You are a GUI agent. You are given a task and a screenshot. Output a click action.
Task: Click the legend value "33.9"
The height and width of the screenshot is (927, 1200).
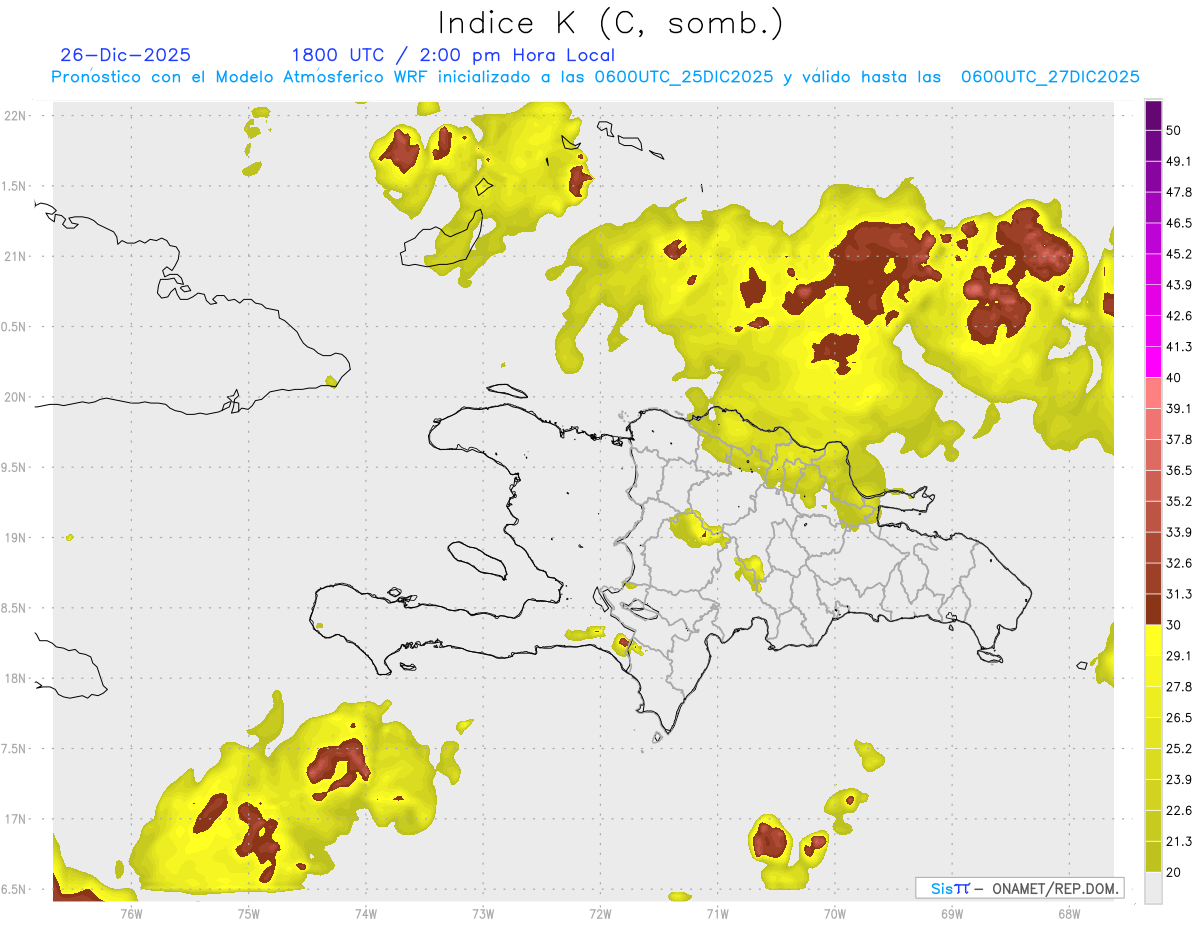(1179, 532)
